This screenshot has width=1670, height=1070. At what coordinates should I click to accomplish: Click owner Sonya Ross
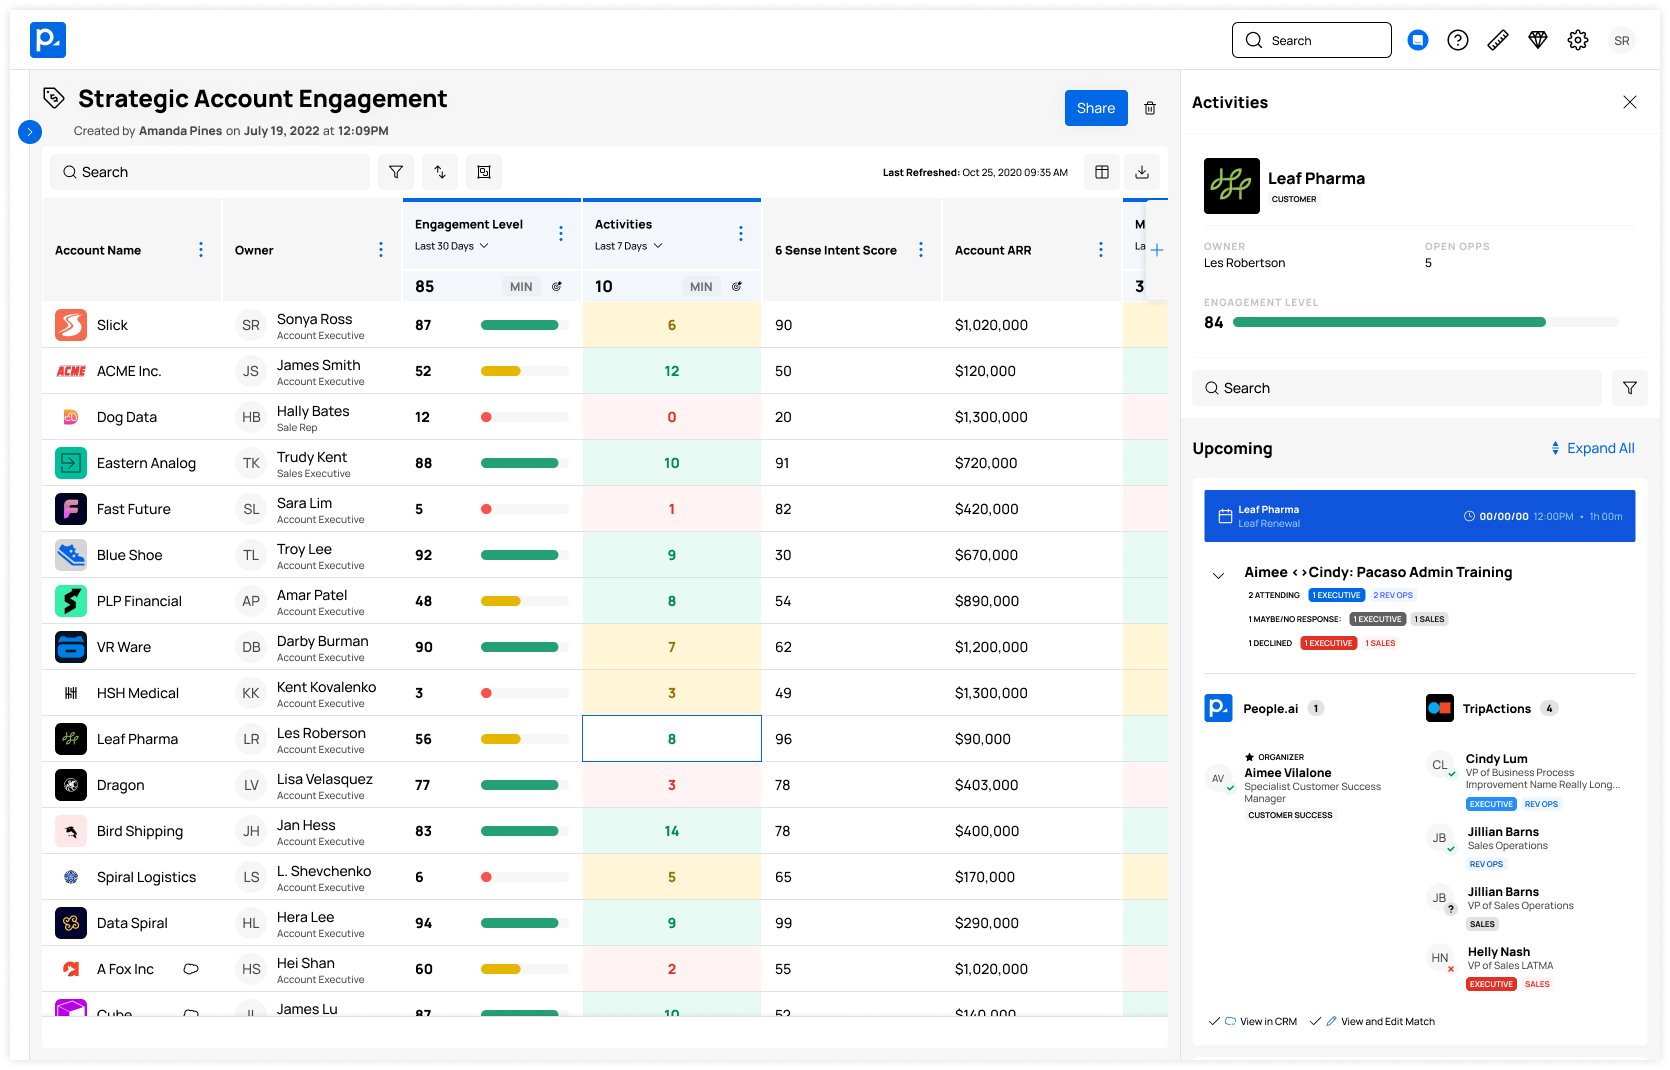(x=314, y=319)
